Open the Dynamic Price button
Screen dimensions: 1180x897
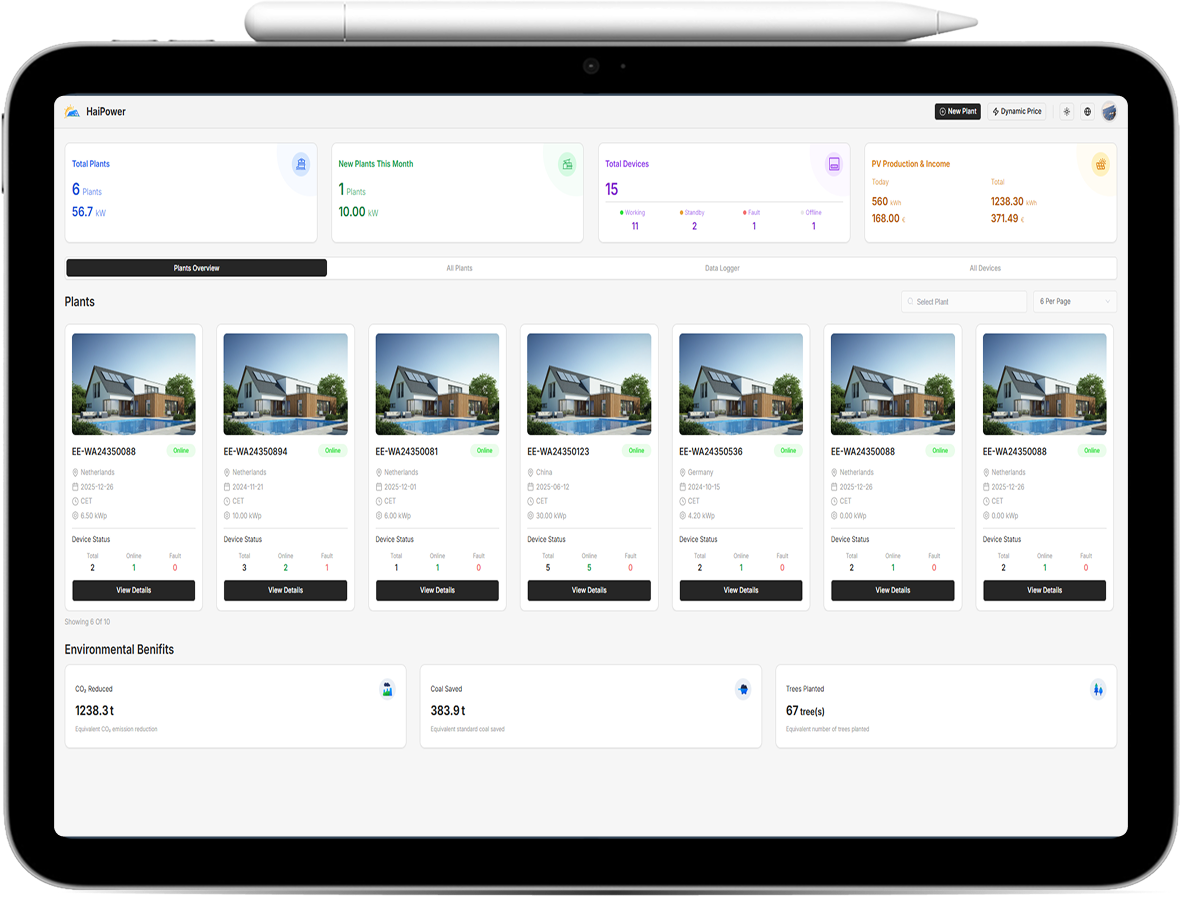(1016, 112)
